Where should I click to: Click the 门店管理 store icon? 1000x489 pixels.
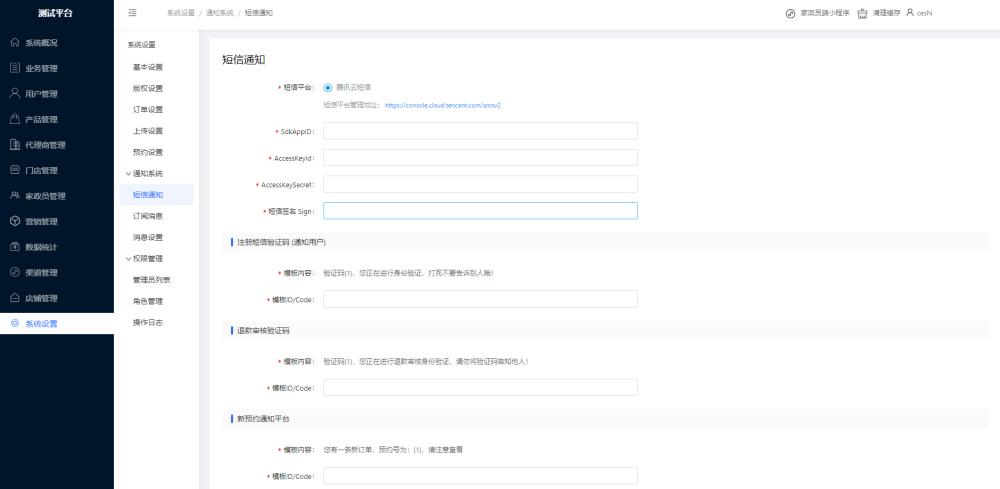pos(15,170)
